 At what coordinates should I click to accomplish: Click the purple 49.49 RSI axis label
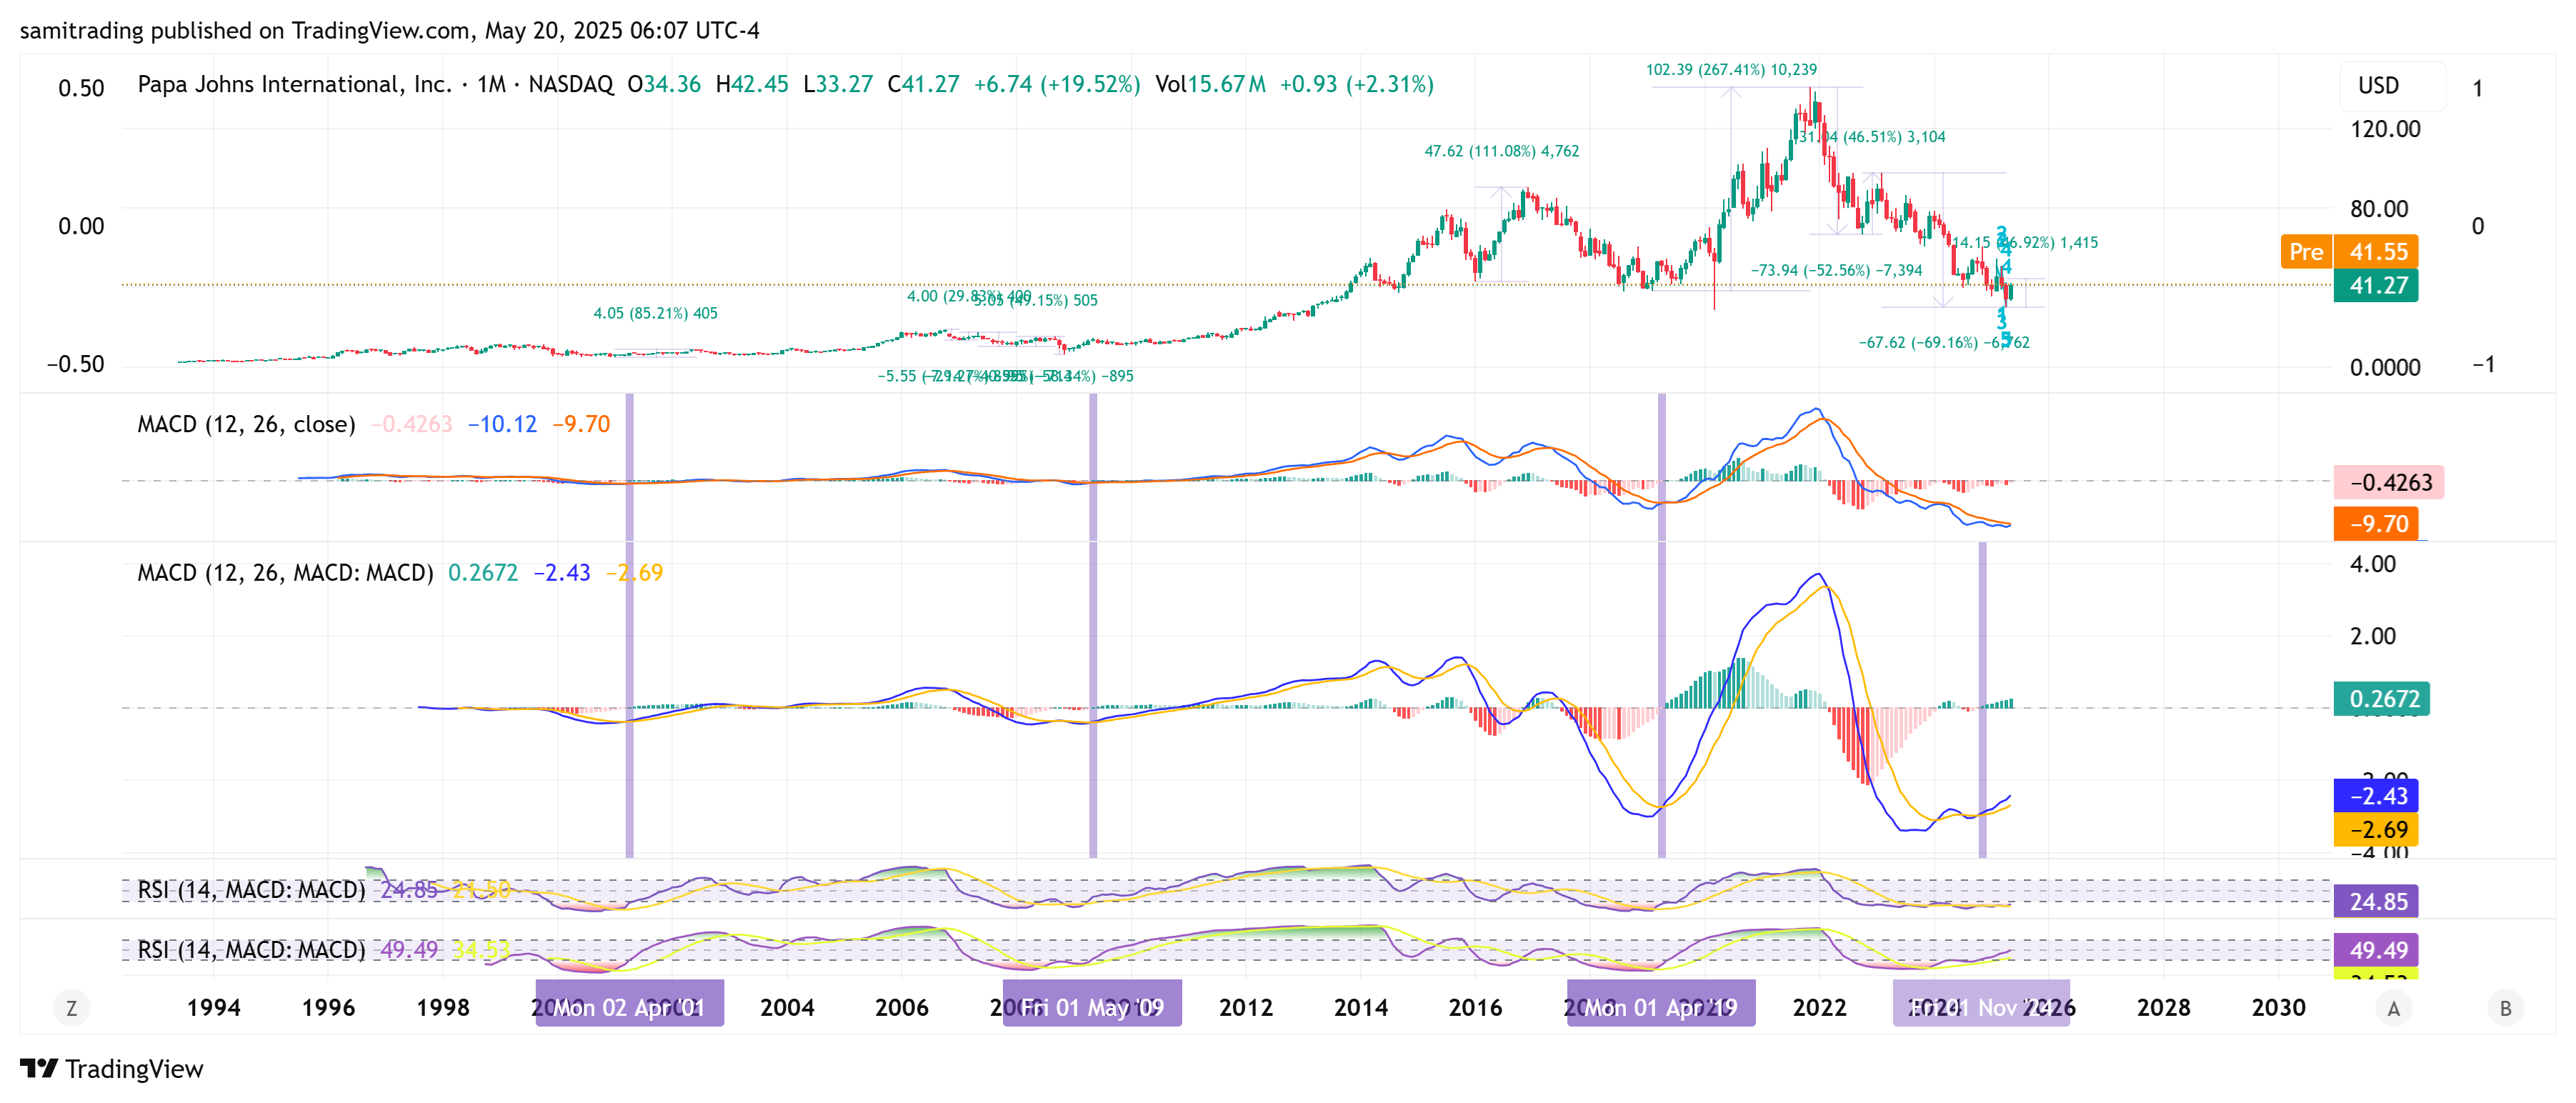coord(2376,950)
